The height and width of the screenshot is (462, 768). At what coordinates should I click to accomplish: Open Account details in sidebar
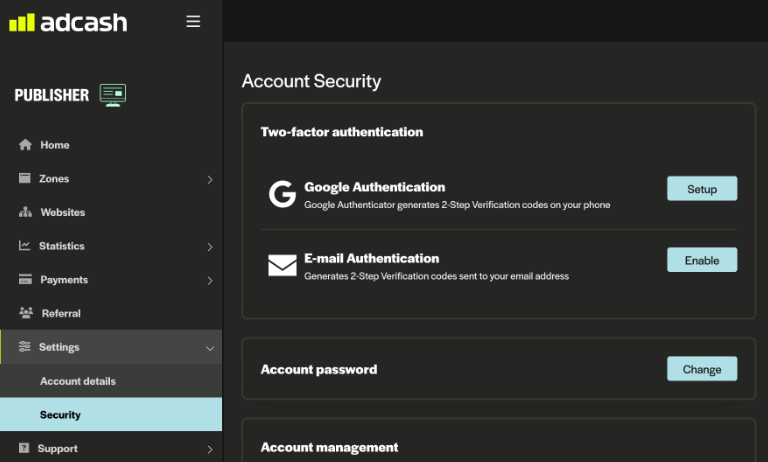pyautogui.click(x=78, y=381)
